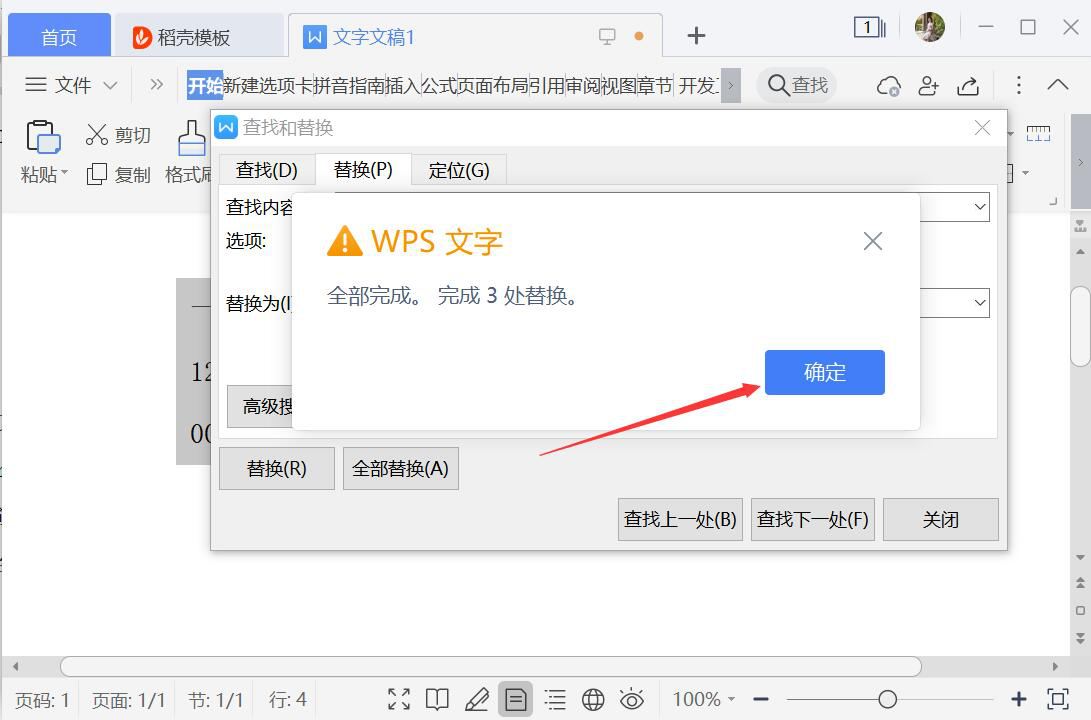Expand the quick access double chevron

pos(157,85)
